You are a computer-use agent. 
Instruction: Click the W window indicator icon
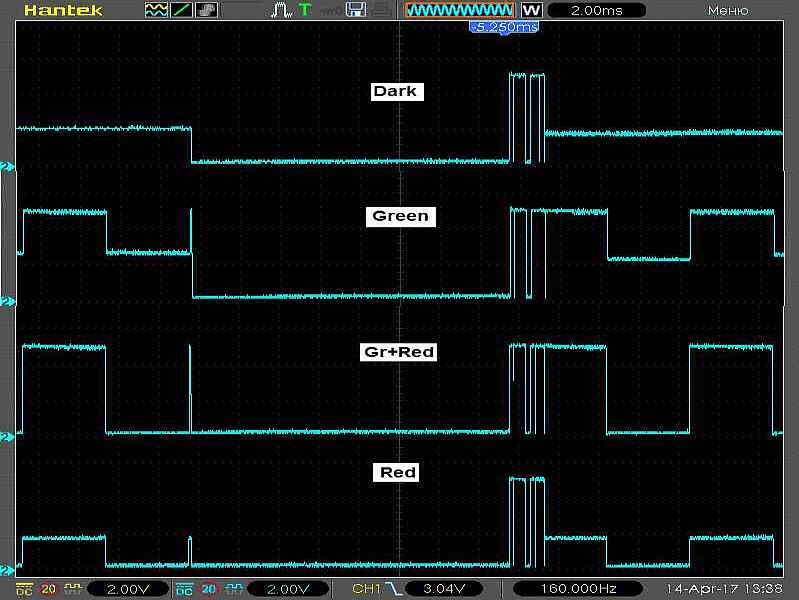point(531,10)
